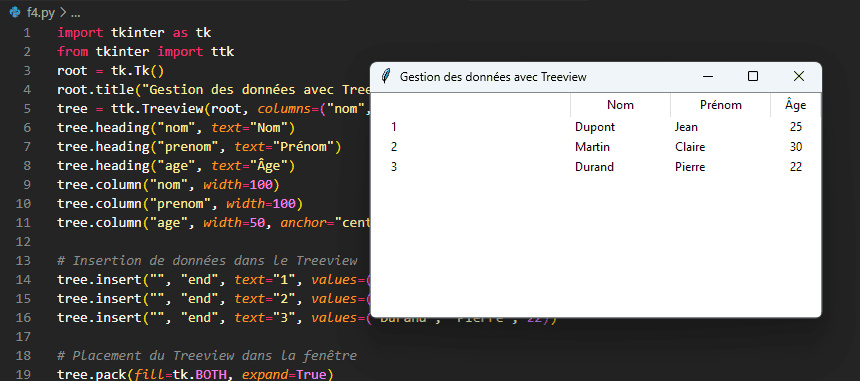Click the age value 25
Image resolution: width=860 pixels, height=381 pixels.
[796, 127]
